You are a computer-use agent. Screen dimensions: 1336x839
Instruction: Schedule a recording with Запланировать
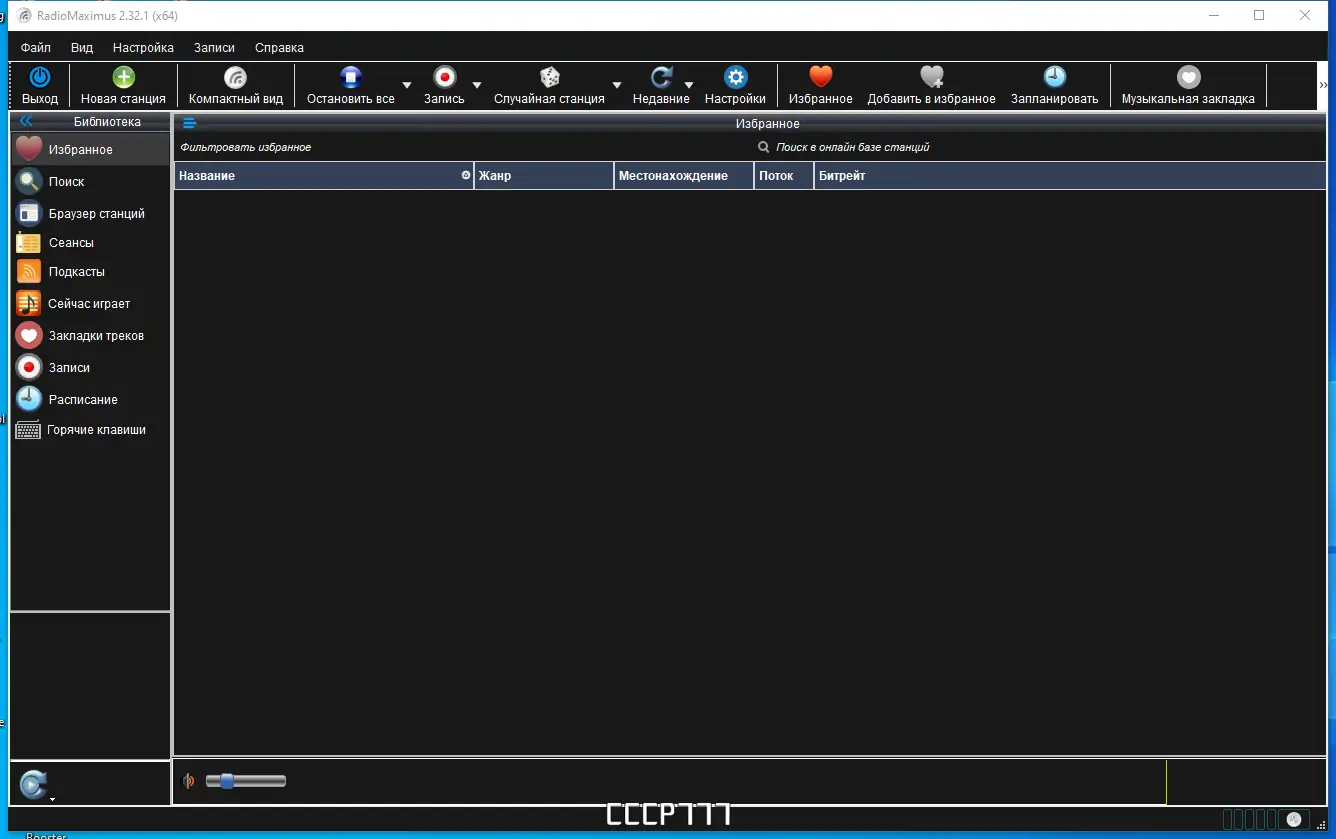1055,85
